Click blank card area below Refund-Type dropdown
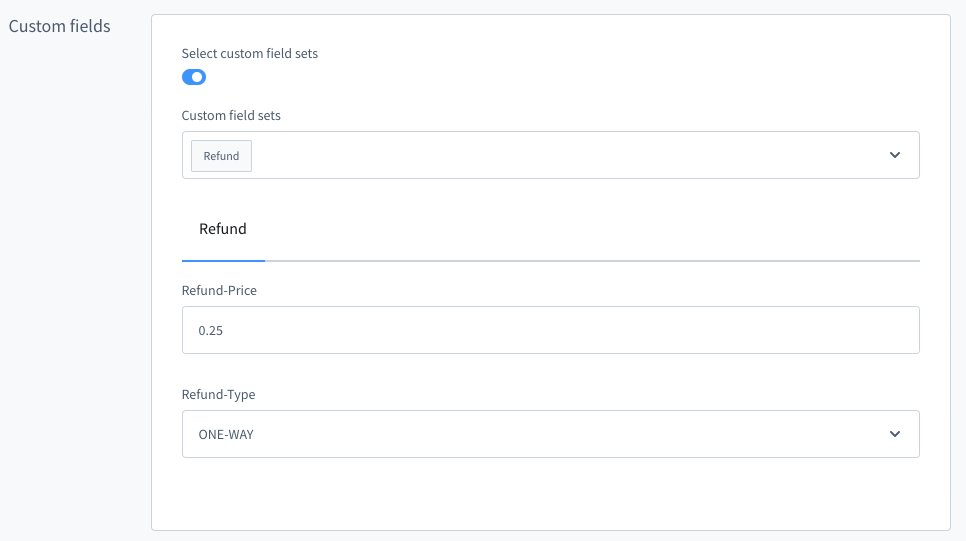Viewport: 966px width, 541px height. pos(550,495)
